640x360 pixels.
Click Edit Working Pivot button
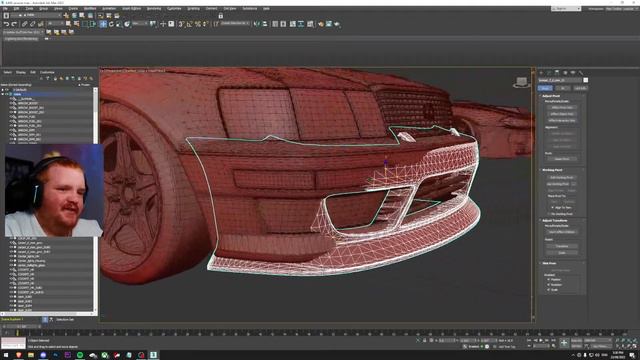pyautogui.click(x=562, y=177)
